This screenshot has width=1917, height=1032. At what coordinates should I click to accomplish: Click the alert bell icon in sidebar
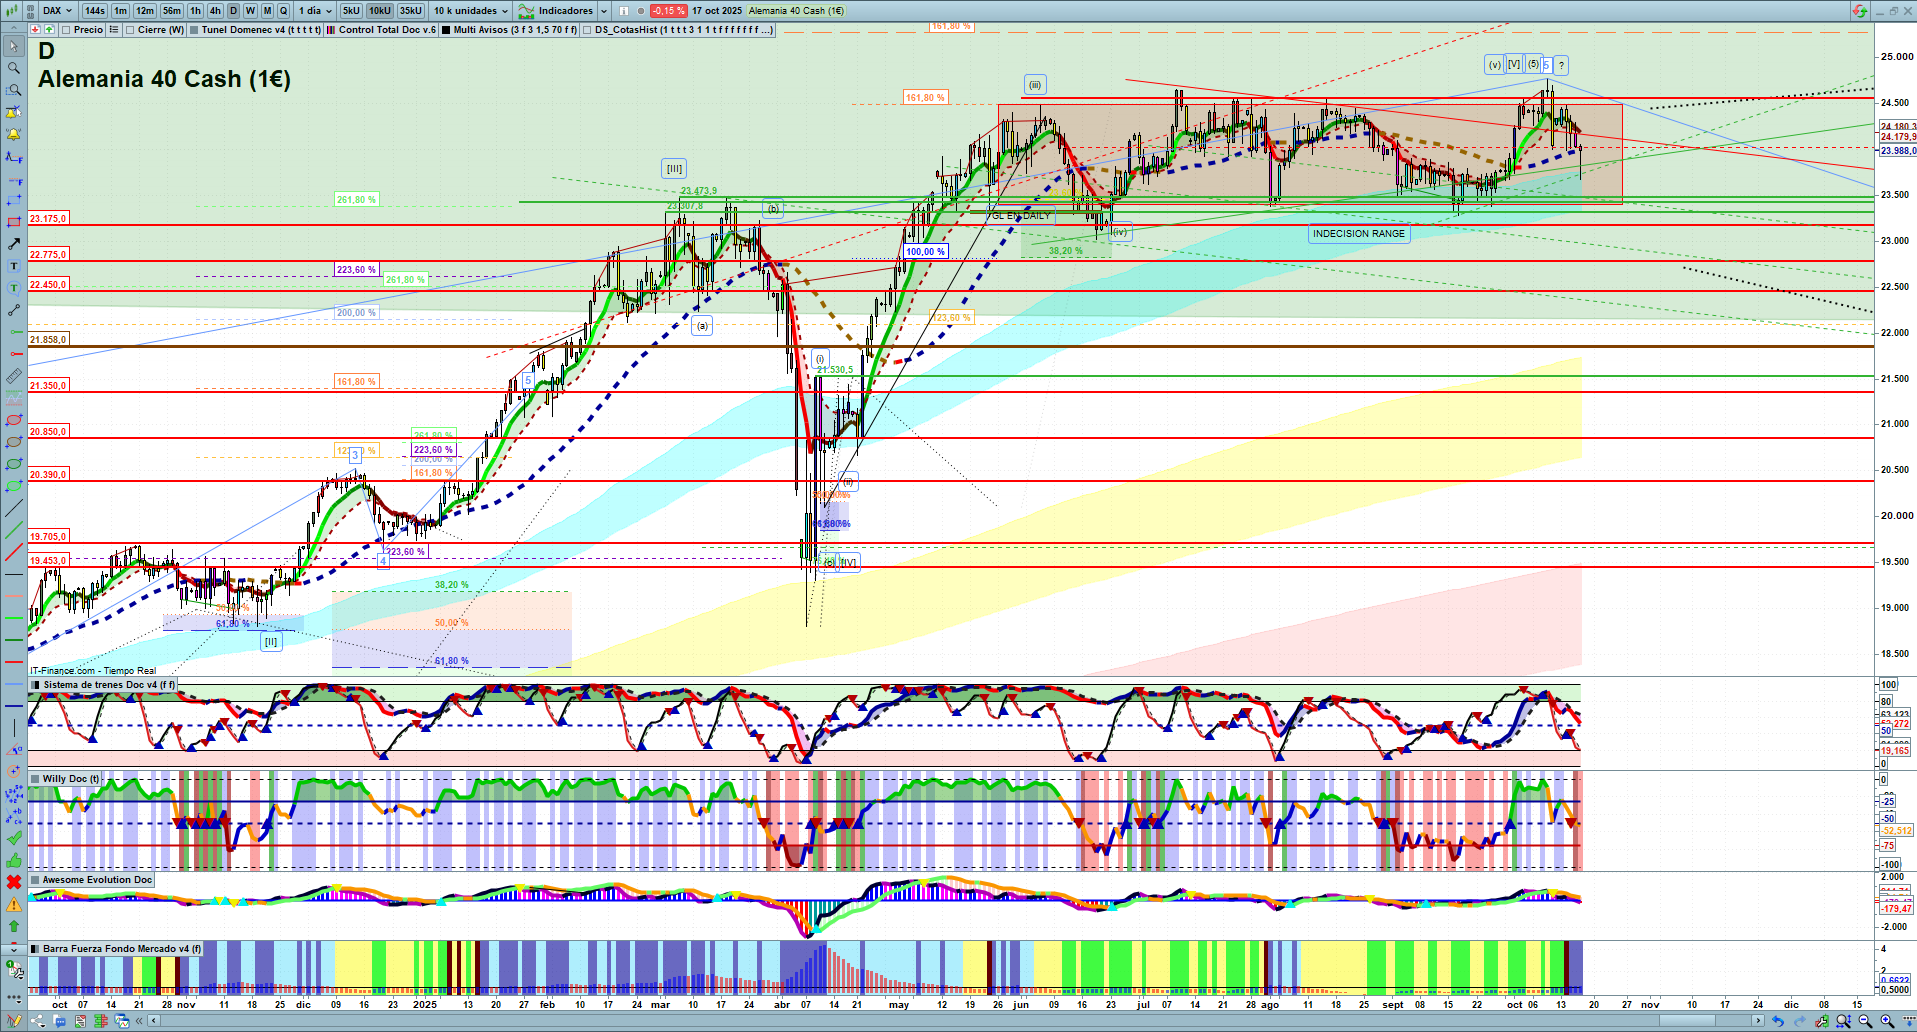pyautogui.click(x=14, y=134)
